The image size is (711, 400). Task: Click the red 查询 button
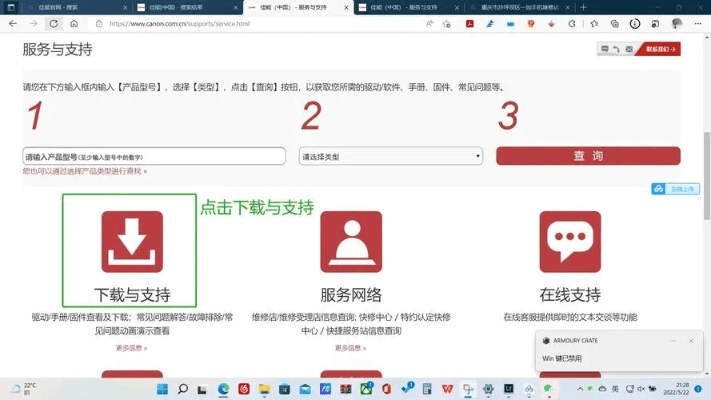tap(588, 156)
